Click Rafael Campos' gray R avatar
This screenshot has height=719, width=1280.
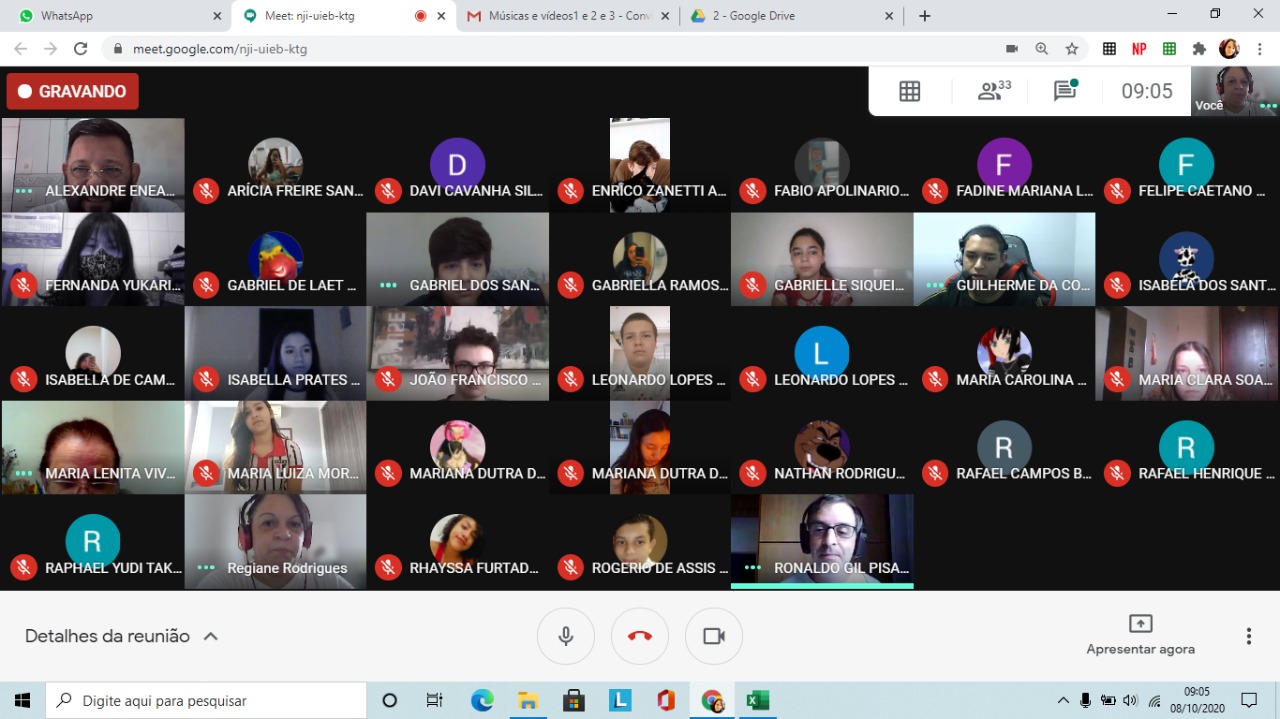tap(1004, 447)
